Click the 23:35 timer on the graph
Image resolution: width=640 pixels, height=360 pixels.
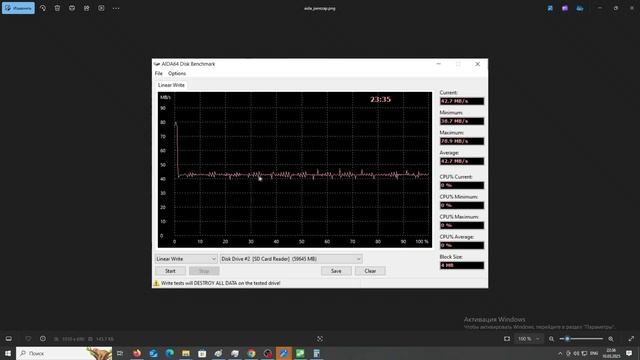point(380,99)
